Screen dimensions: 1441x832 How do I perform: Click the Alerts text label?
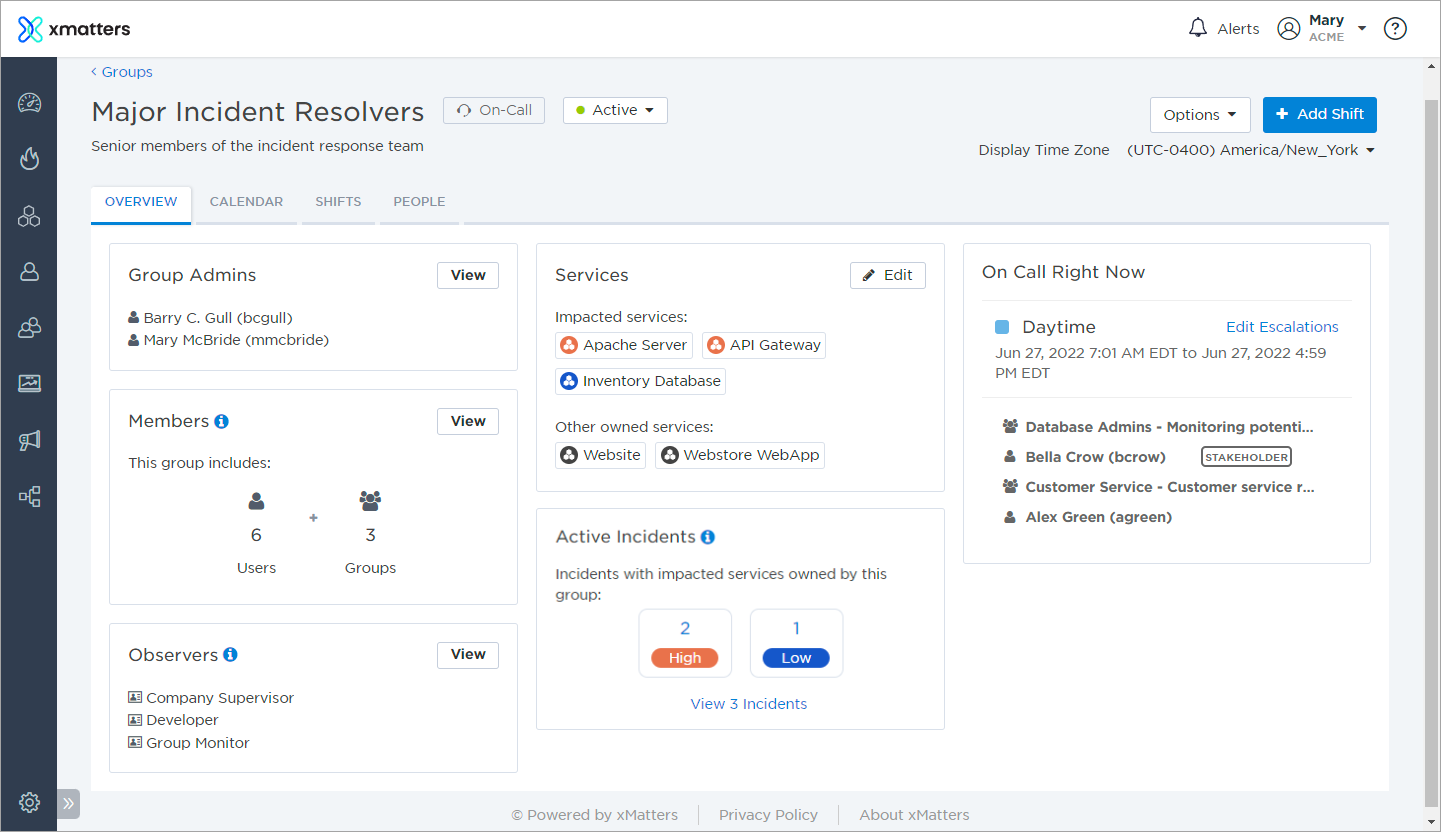[1238, 29]
